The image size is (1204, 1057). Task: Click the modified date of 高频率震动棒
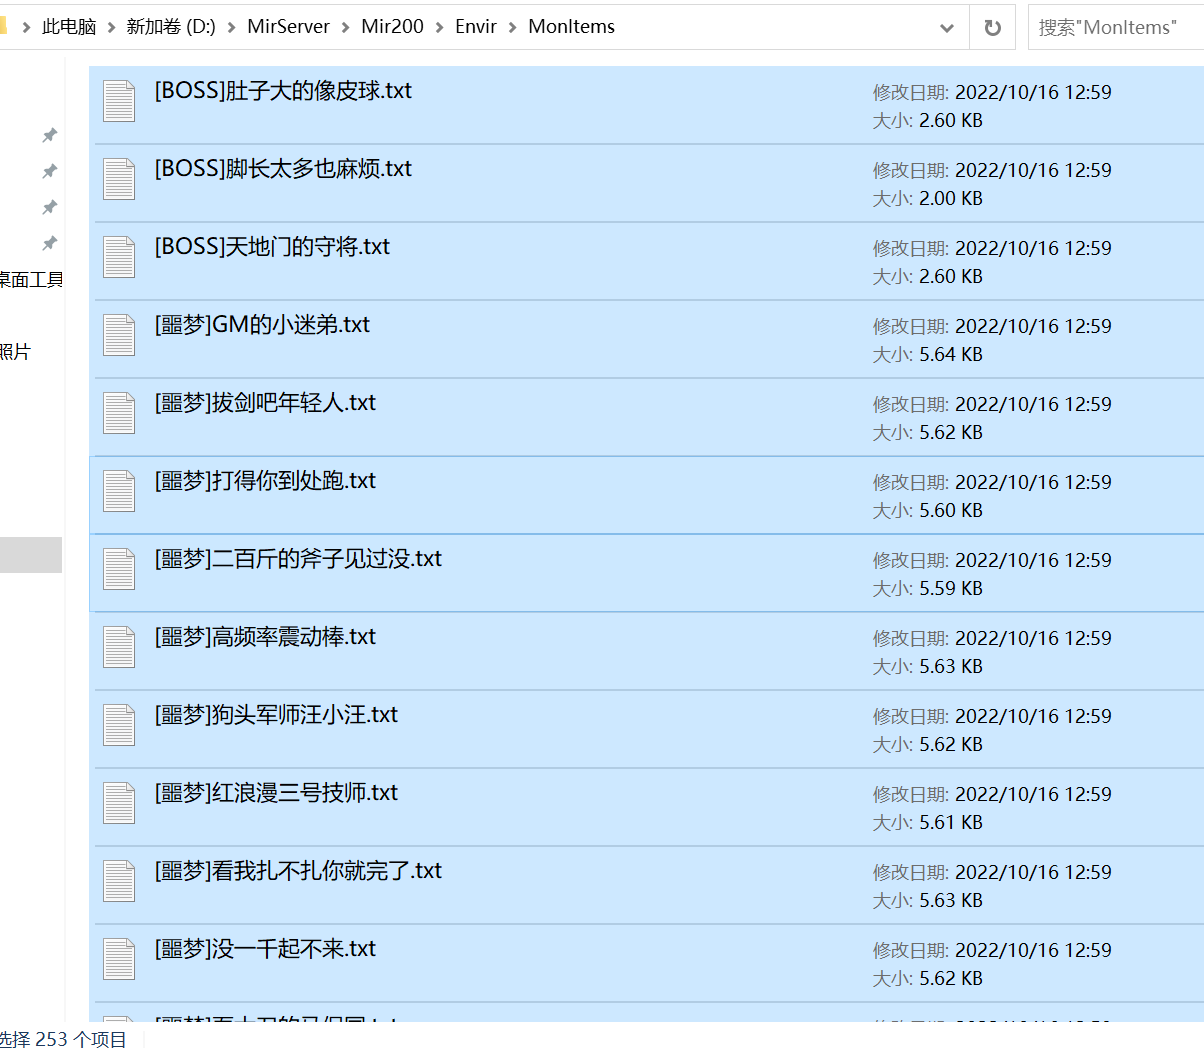pyautogui.click(x=1033, y=638)
